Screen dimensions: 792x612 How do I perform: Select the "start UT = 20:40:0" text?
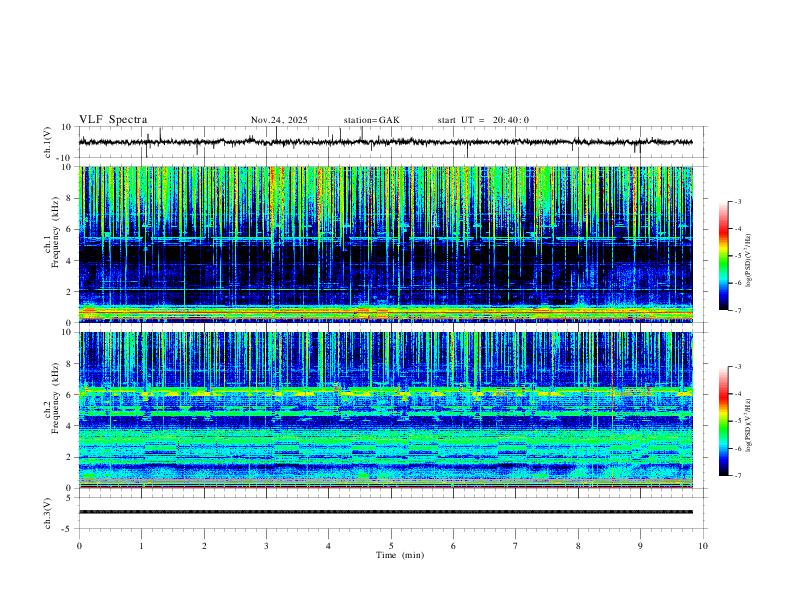click(483, 120)
